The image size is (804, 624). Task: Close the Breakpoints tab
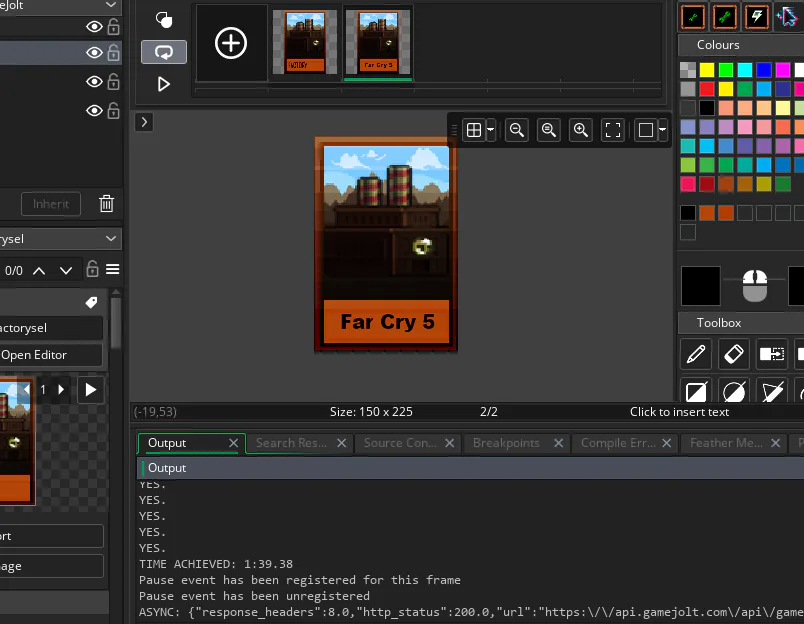[558, 443]
